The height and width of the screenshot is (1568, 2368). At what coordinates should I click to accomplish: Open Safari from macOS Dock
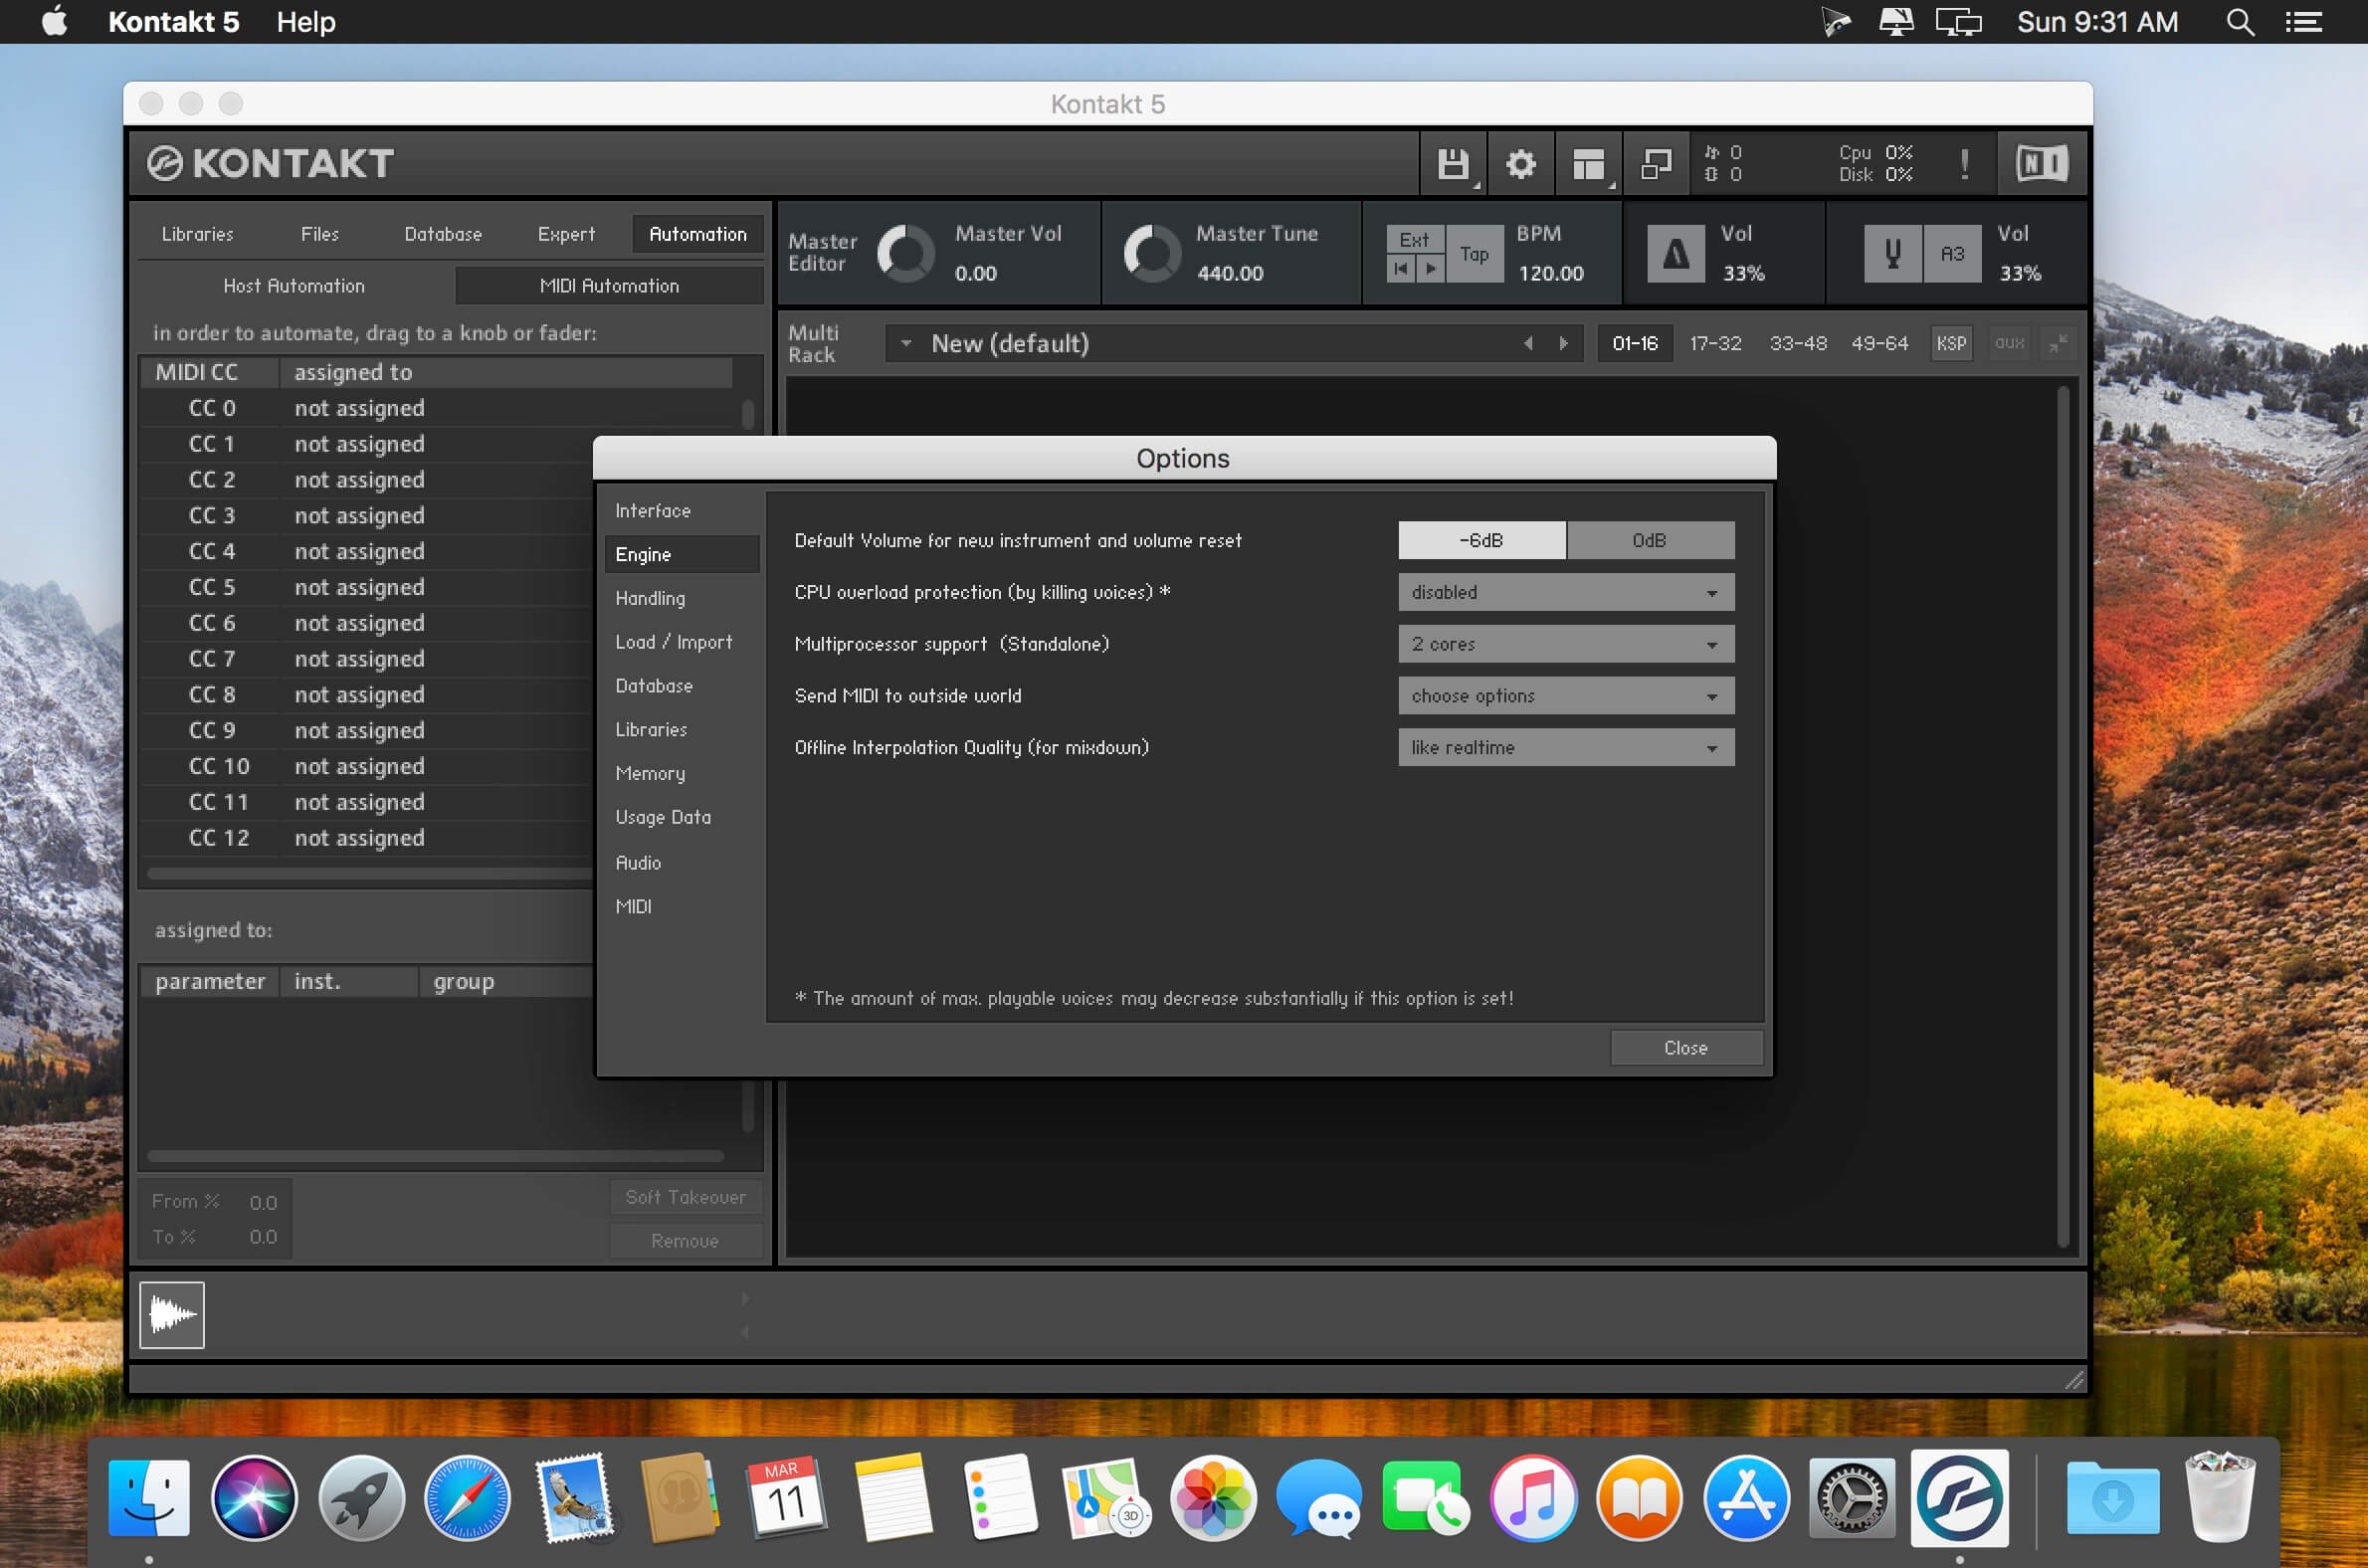point(468,1499)
